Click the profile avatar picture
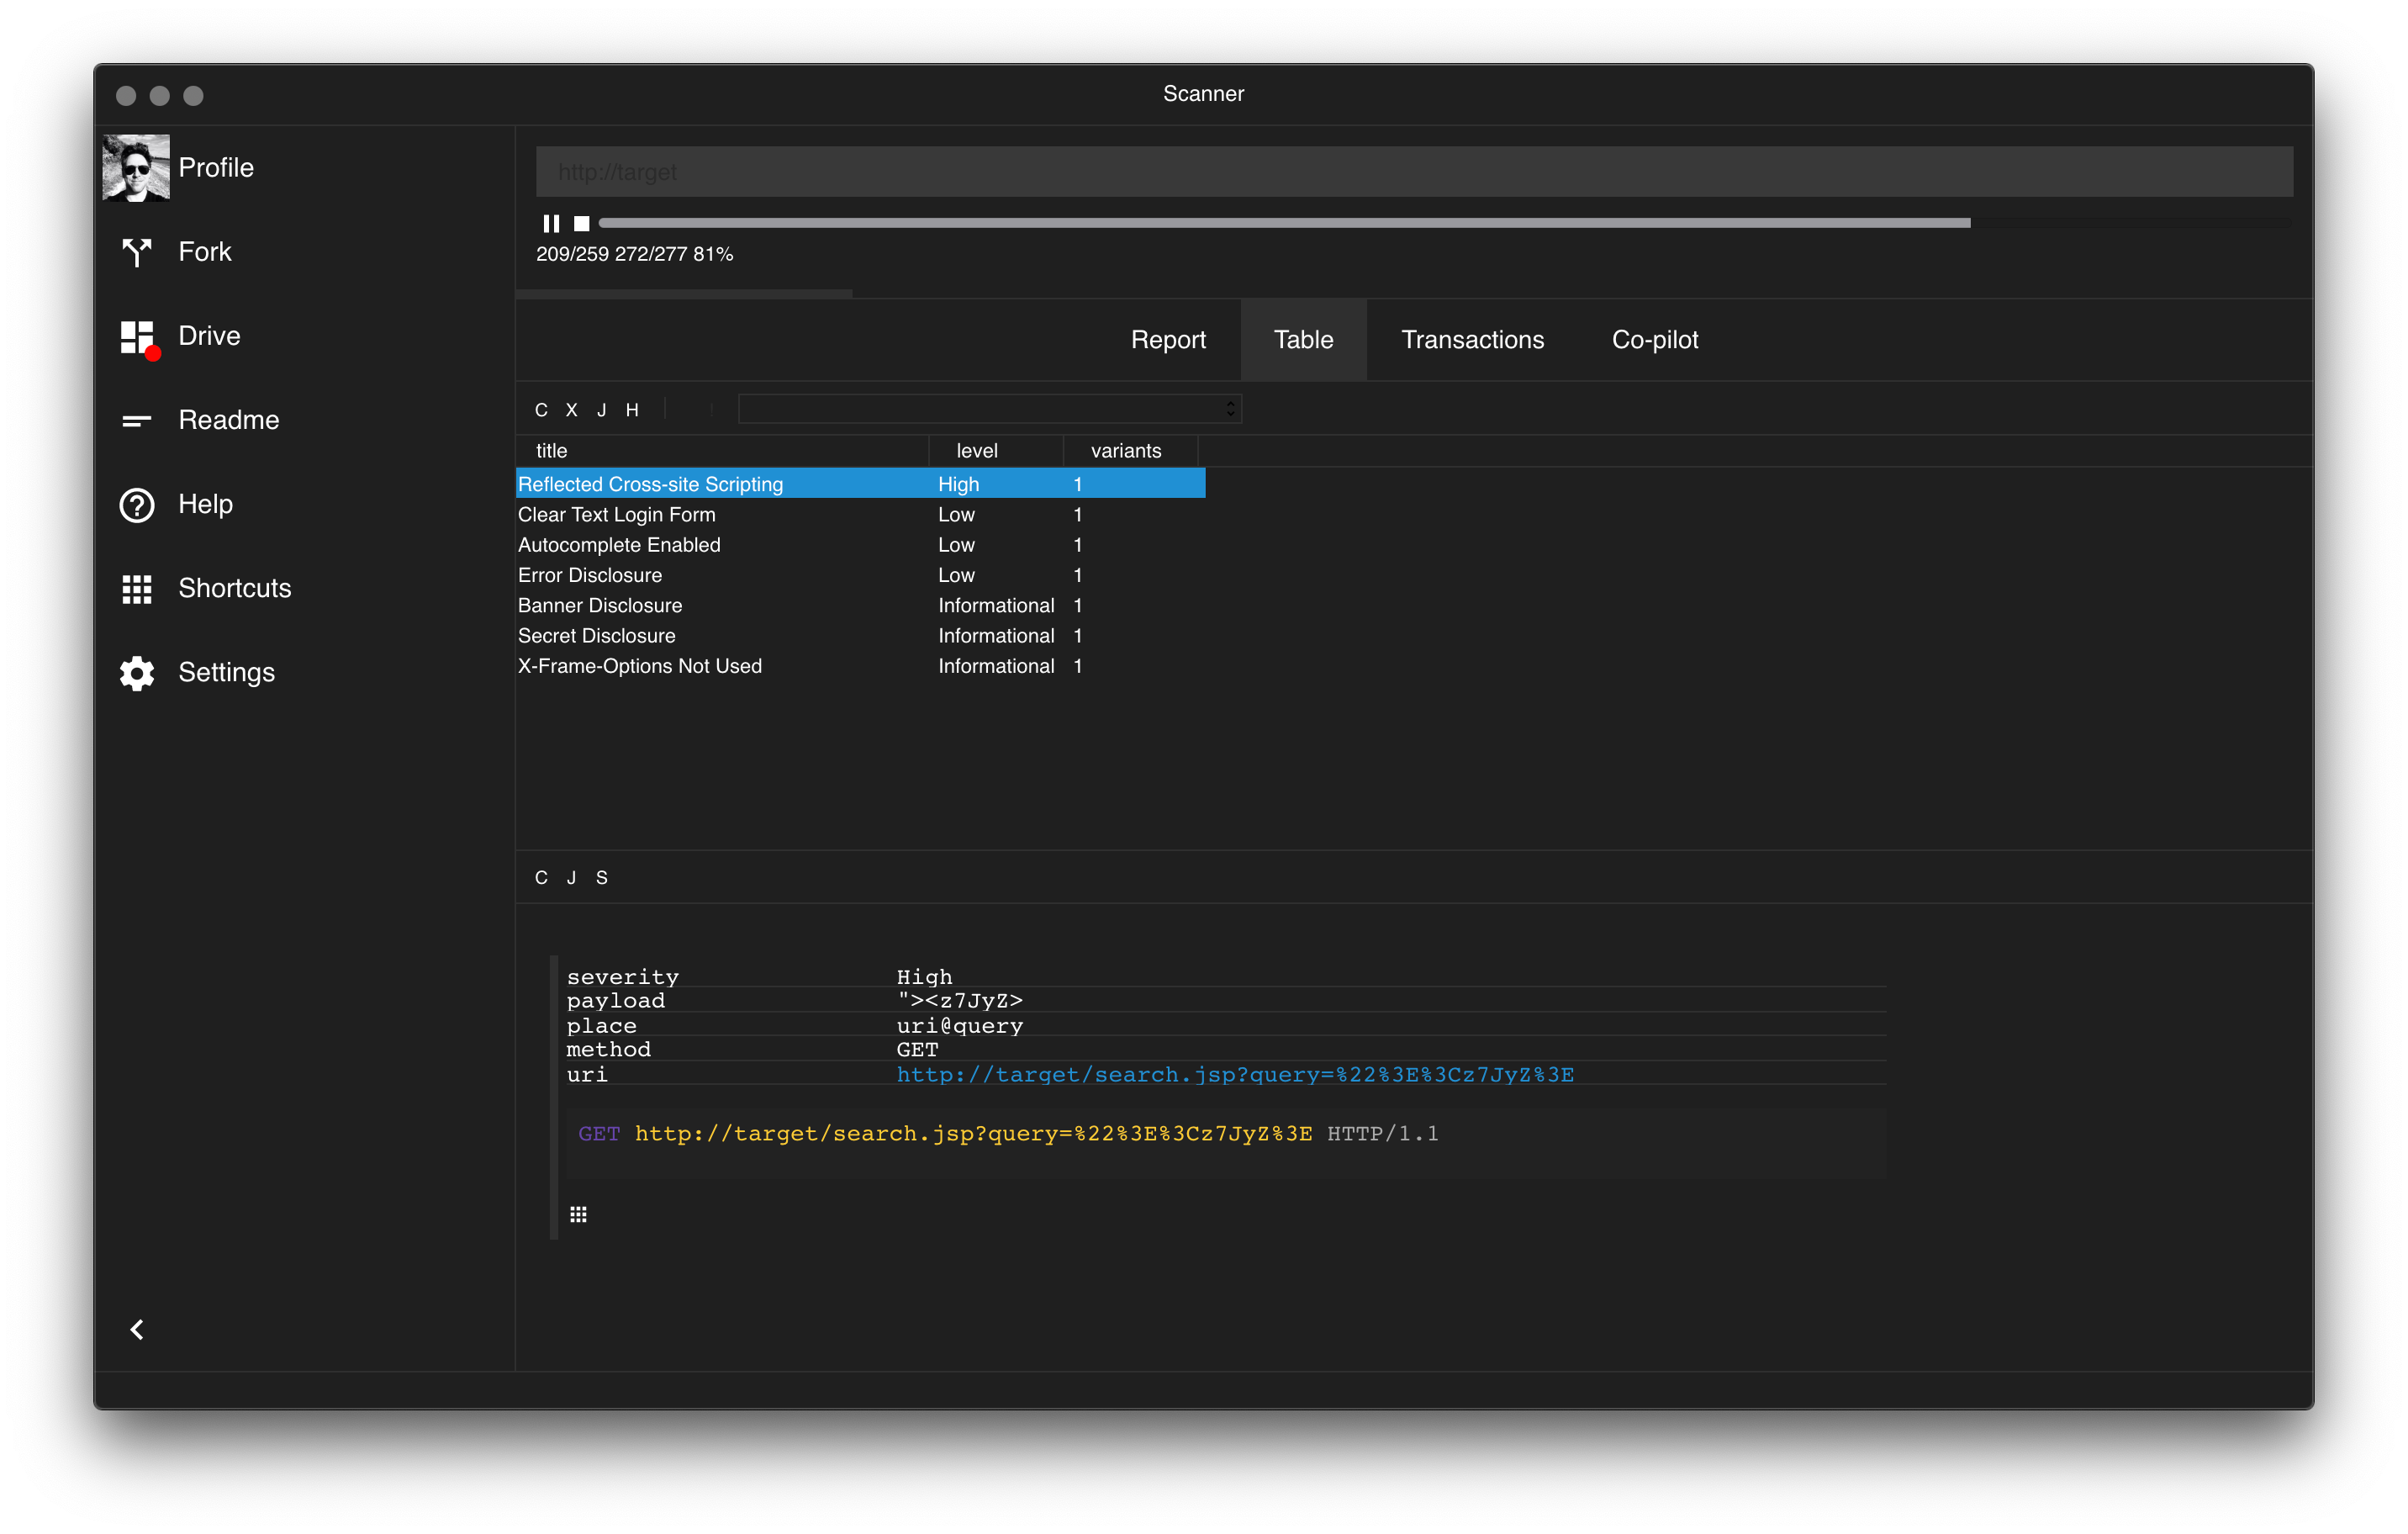This screenshot has width=2408, height=1534. click(x=136, y=168)
